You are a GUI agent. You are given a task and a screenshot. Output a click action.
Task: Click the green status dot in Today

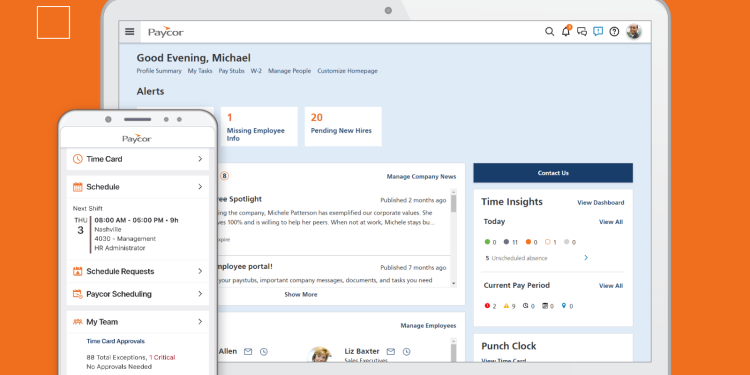click(487, 242)
